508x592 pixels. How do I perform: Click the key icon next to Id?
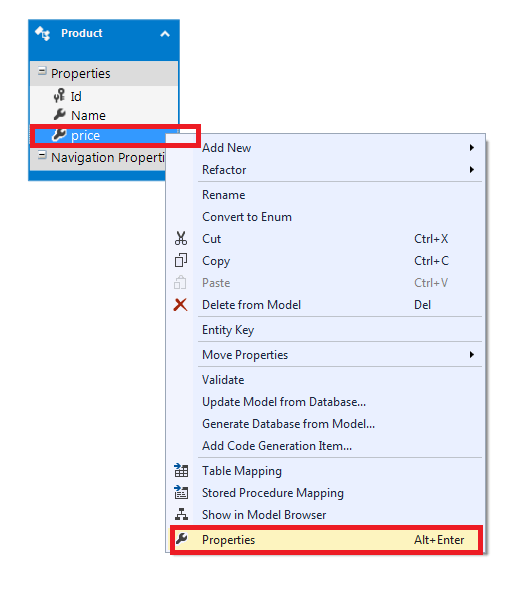tap(59, 96)
